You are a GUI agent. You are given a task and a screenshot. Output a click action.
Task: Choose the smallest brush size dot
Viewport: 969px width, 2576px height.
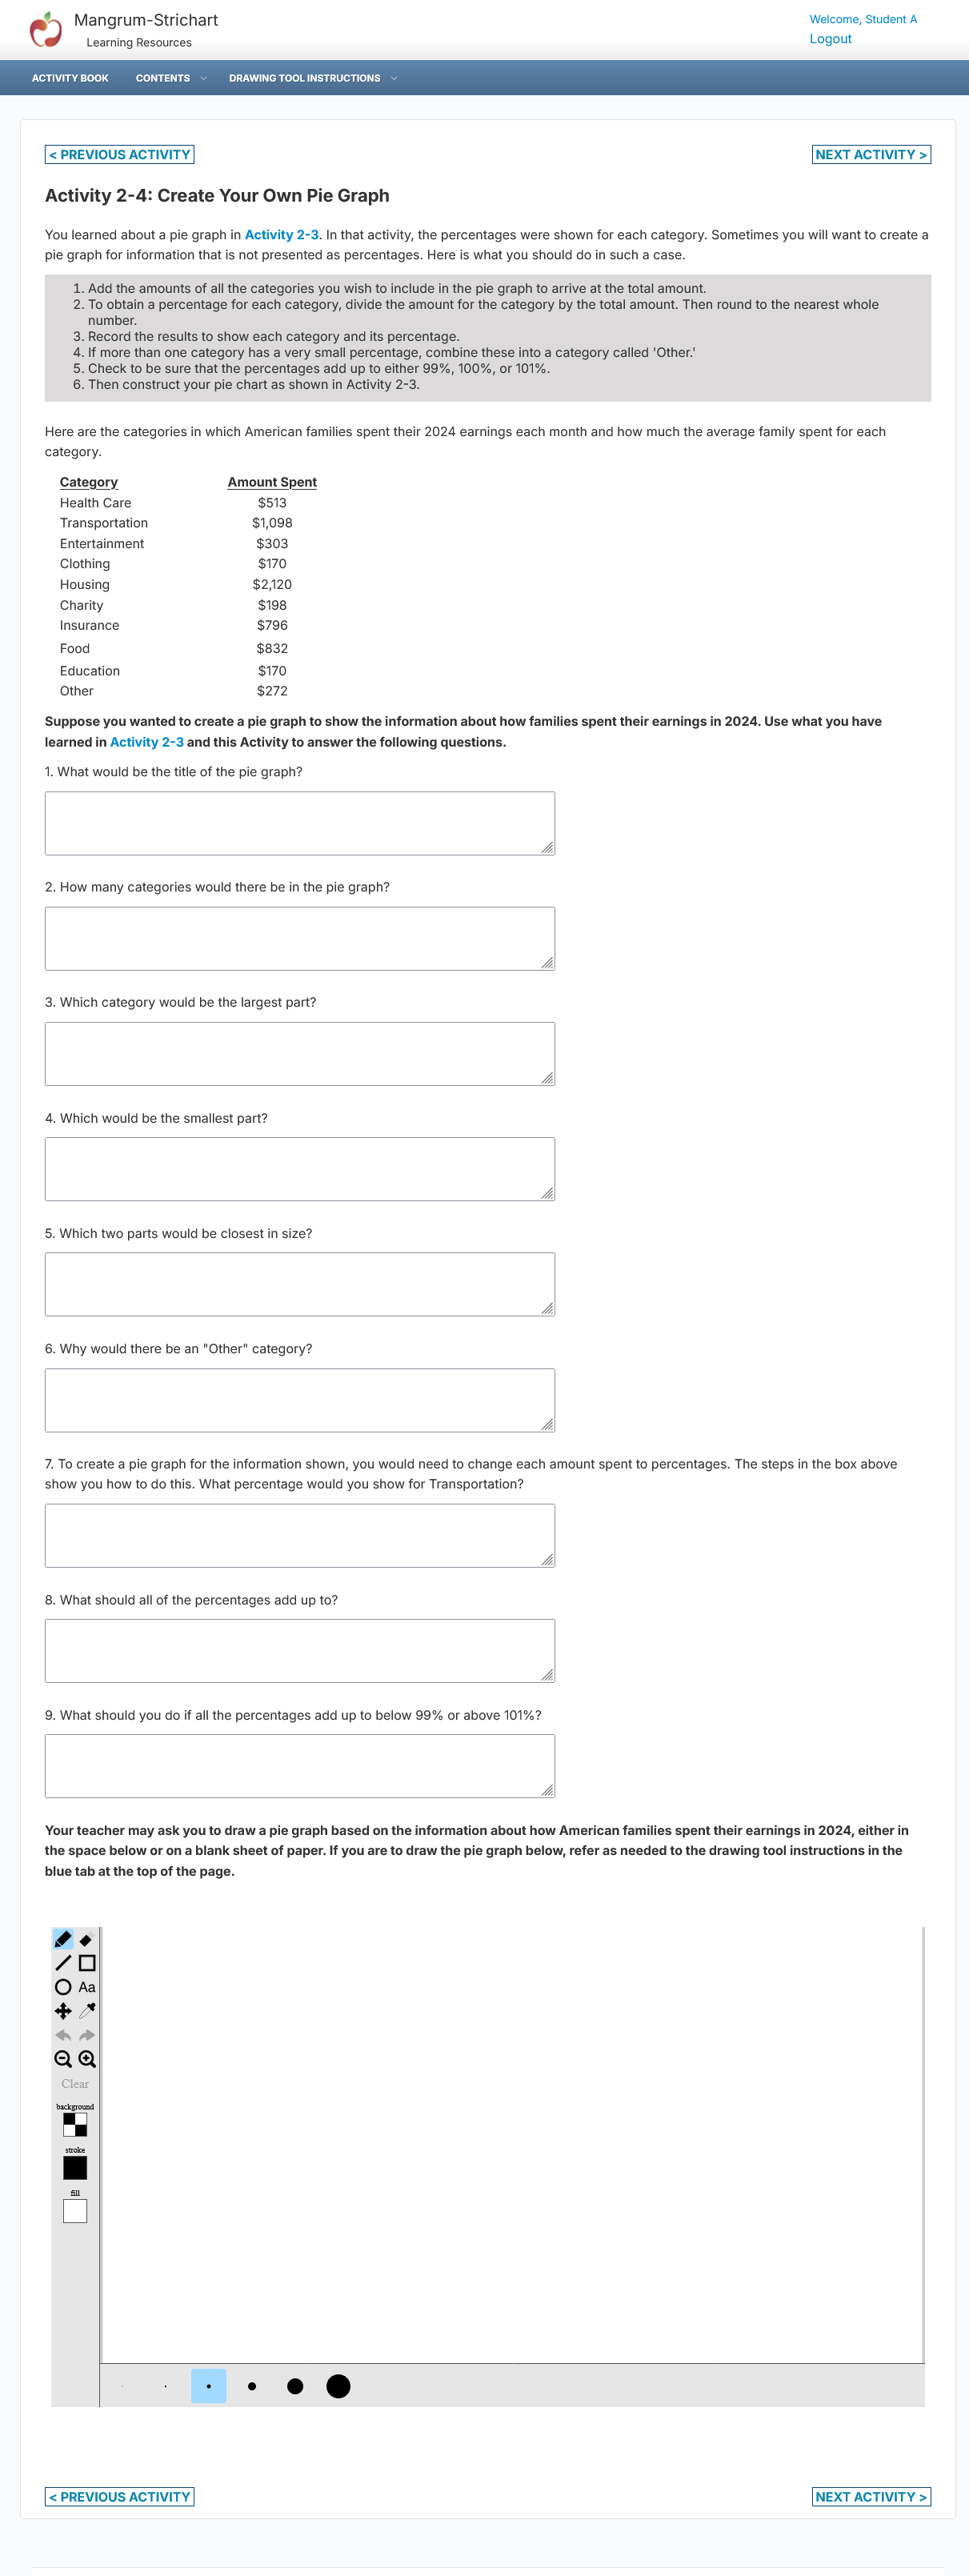pos(122,2386)
